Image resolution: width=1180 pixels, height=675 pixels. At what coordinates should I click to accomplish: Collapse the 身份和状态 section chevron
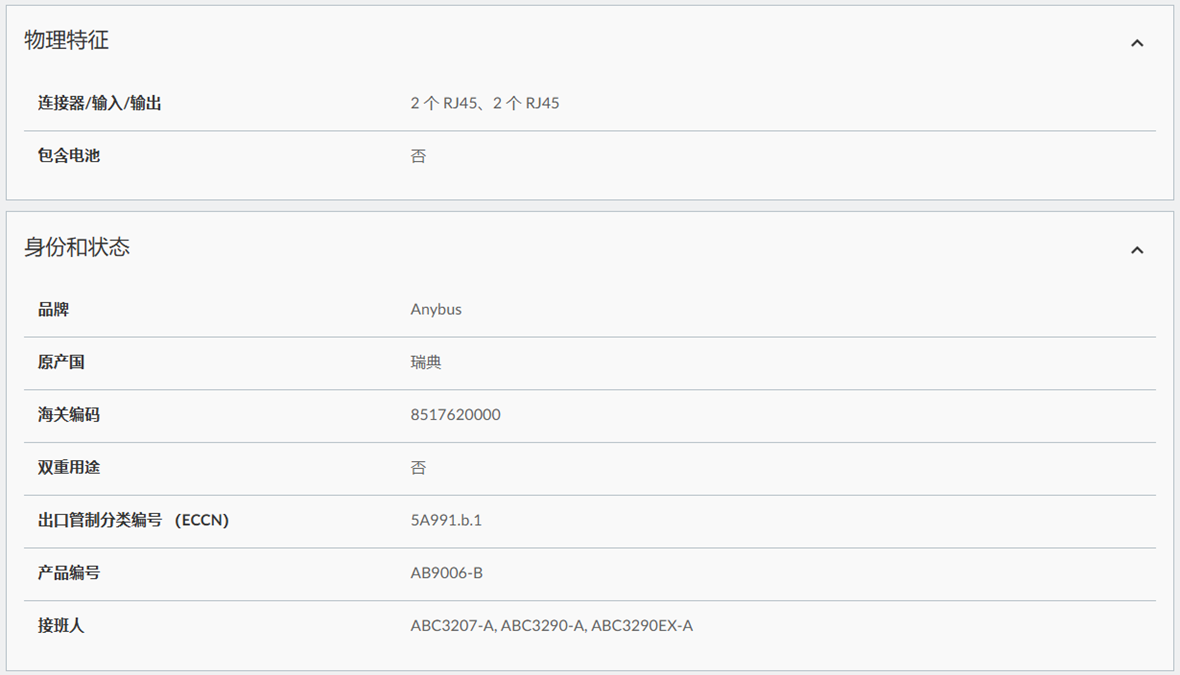tap(1136, 250)
